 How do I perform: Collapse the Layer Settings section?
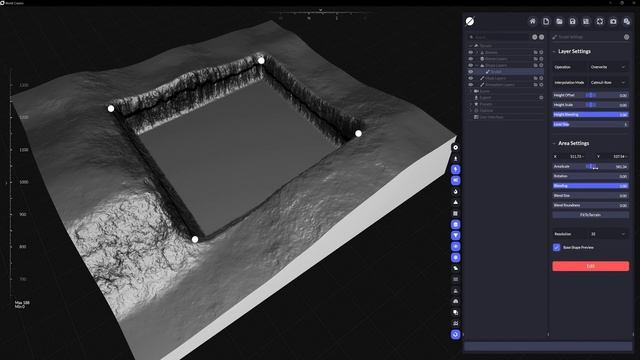(x=554, y=51)
